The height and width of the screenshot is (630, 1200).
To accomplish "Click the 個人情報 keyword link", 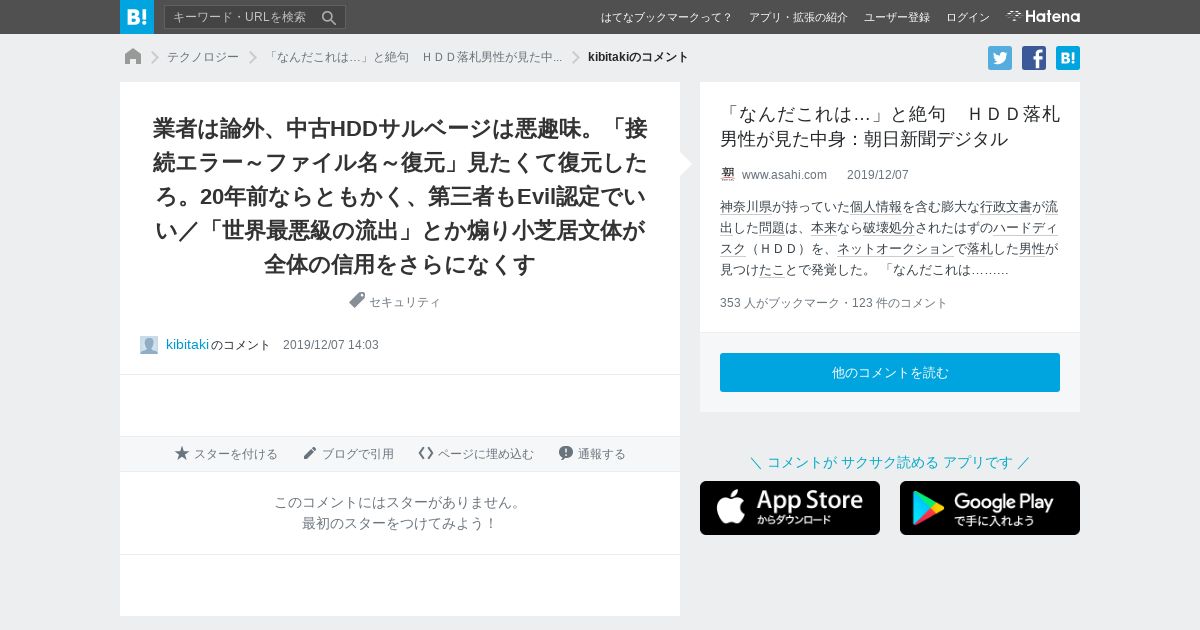I will [876, 207].
